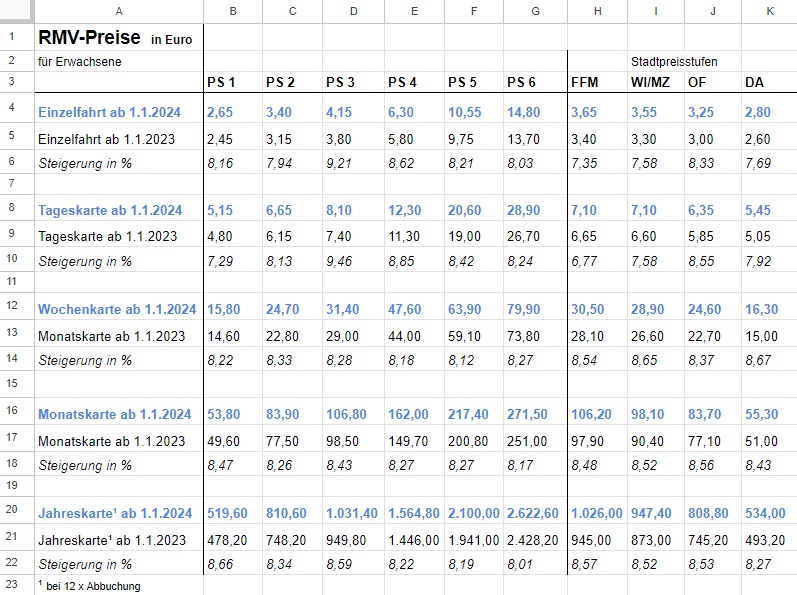Select the 'DA' header cell
This screenshot has width=797, height=595.
coord(770,82)
